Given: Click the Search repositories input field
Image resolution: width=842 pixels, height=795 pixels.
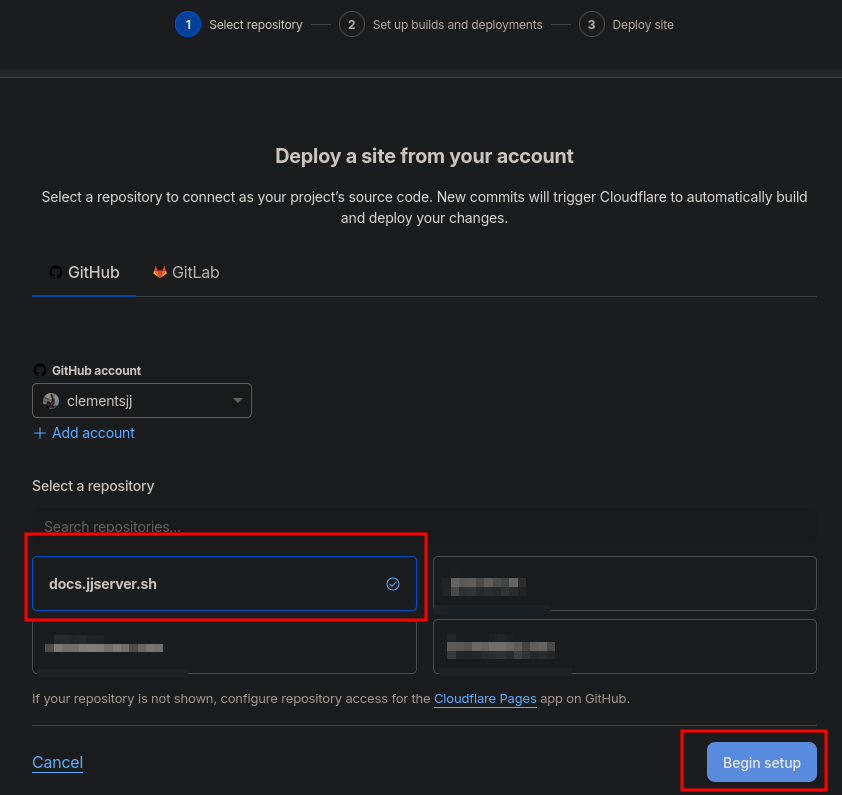Looking at the screenshot, I should pyautogui.click(x=424, y=526).
